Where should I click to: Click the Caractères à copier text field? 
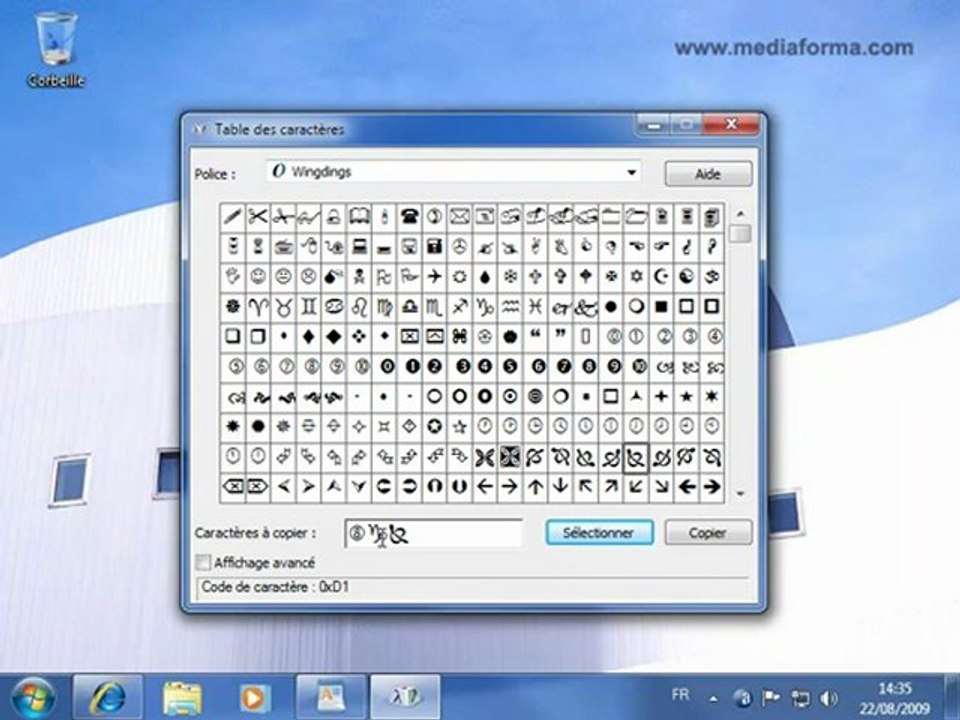433,534
